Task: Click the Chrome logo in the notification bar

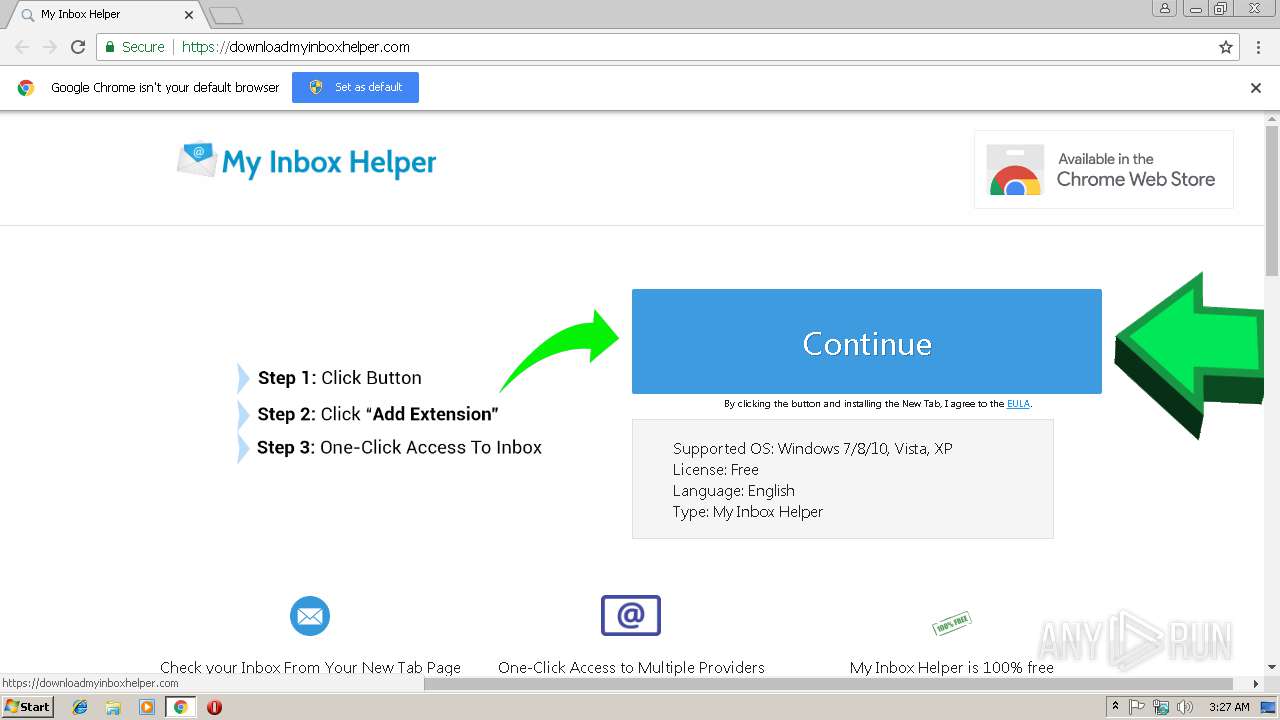Action: (26, 88)
